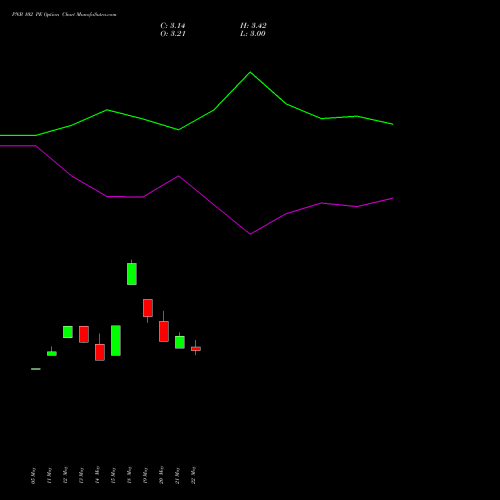This screenshot has height=500, width=500.
Task: Click the highest peak of the green line
Action: click(251, 72)
